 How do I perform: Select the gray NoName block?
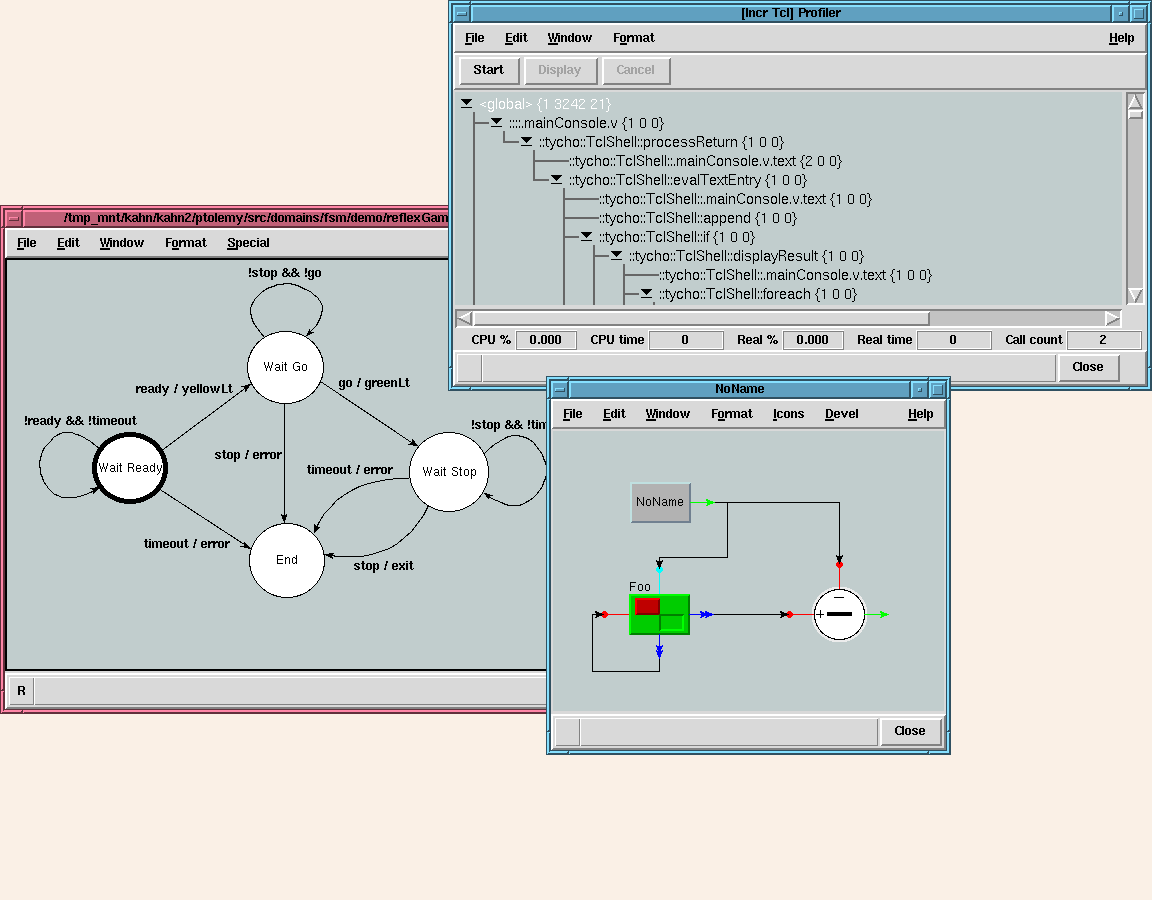[660, 502]
